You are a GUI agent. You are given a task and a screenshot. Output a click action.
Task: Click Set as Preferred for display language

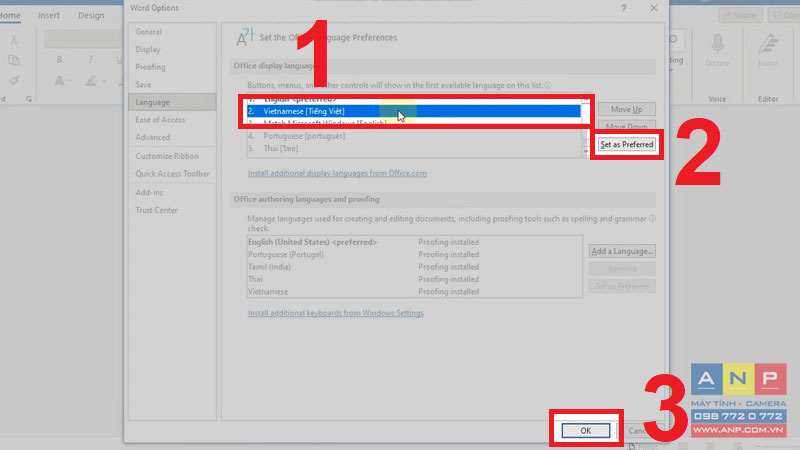627,144
